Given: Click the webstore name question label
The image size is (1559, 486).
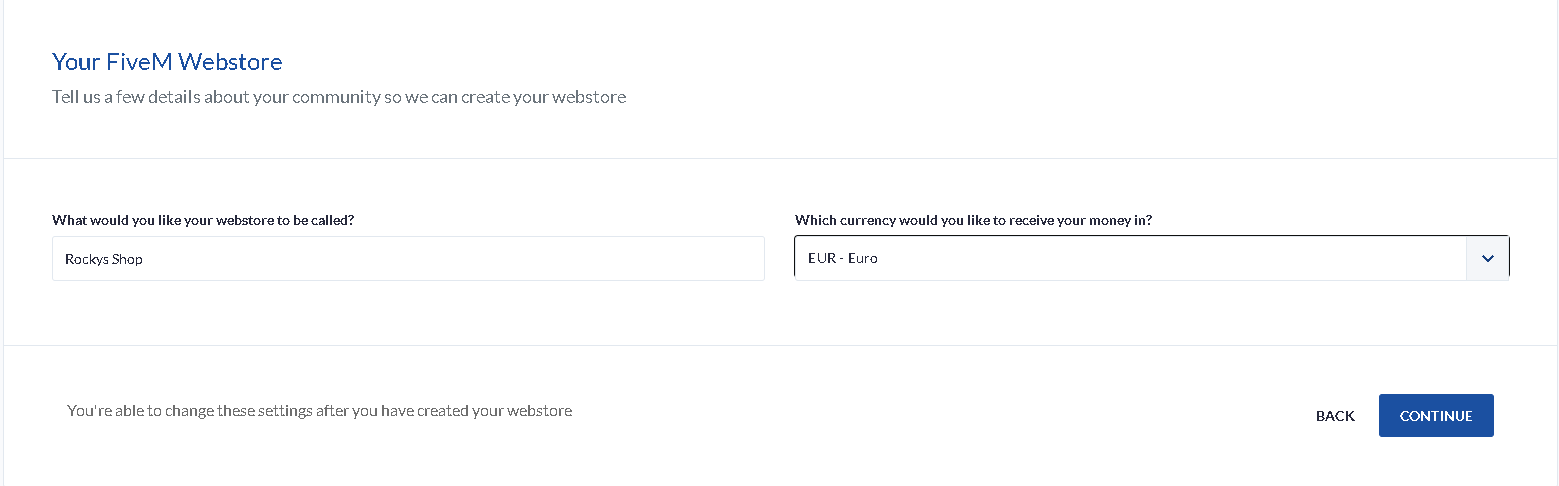Looking at the screenshot, I should [x=203, y=220].
